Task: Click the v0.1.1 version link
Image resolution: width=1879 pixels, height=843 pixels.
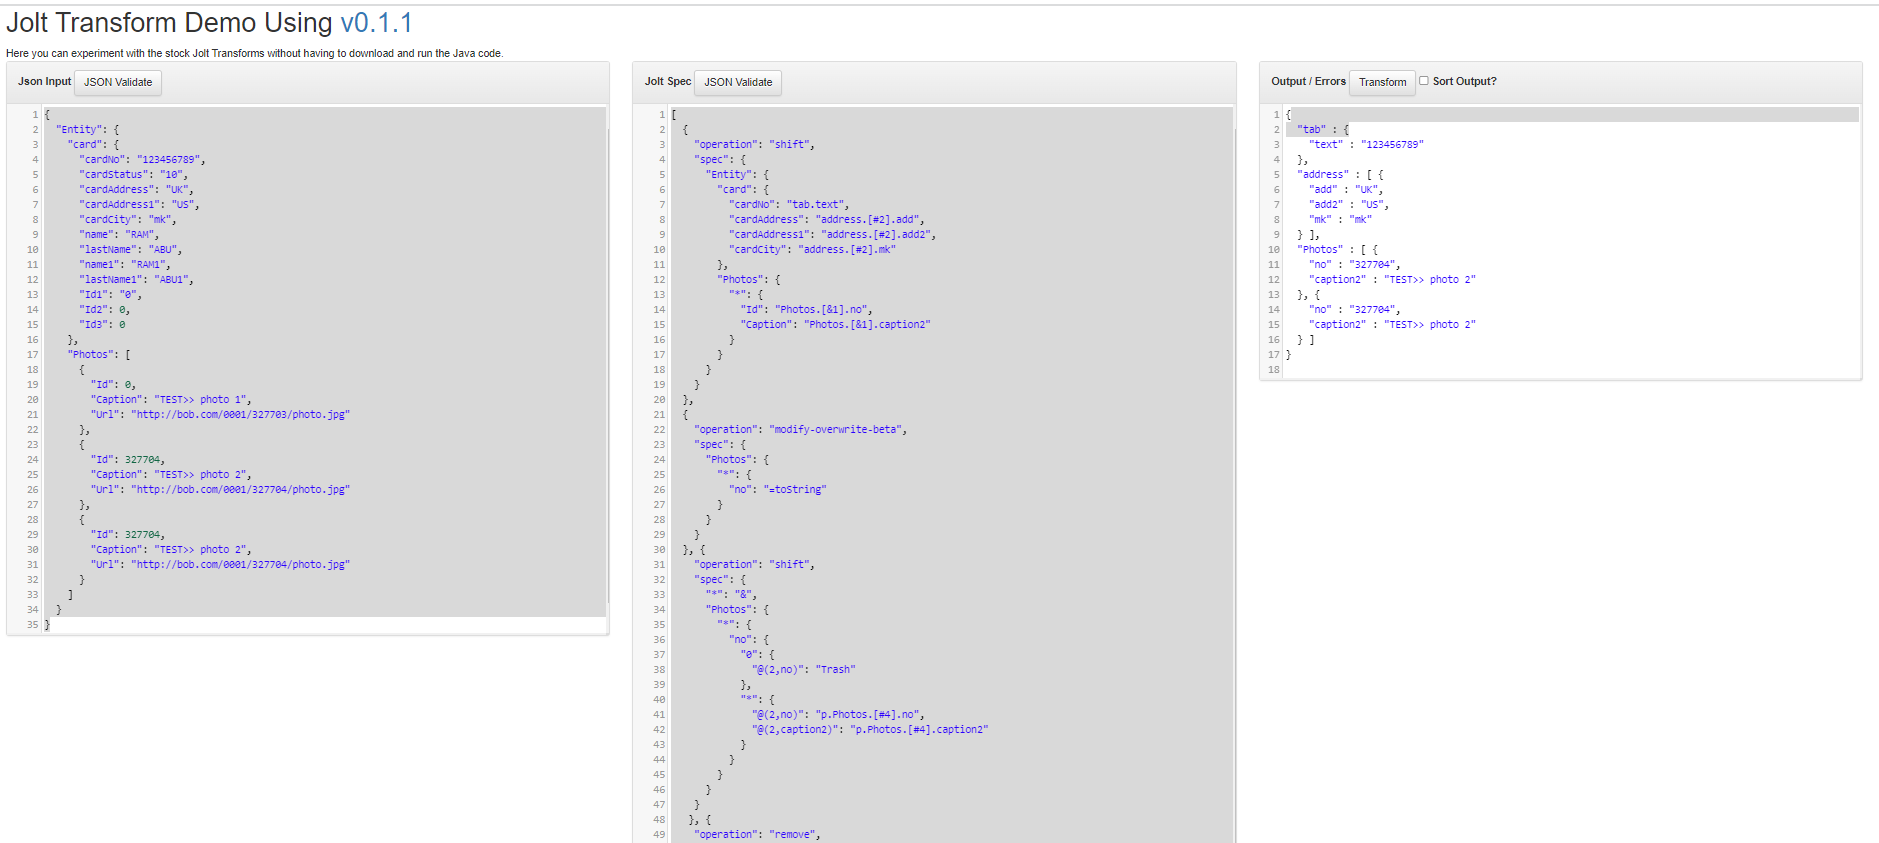Action: [376, 22]
